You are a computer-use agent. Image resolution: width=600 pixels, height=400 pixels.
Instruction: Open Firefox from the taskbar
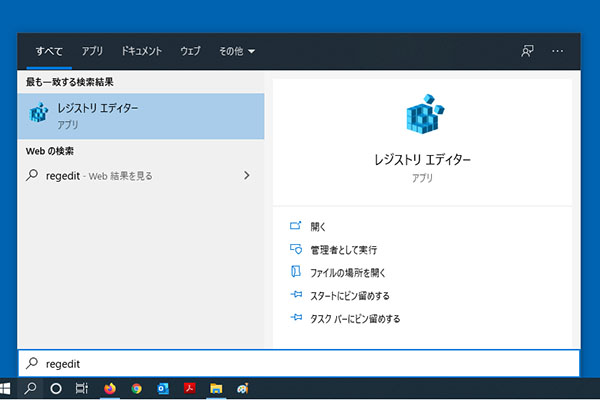(109, 388)
